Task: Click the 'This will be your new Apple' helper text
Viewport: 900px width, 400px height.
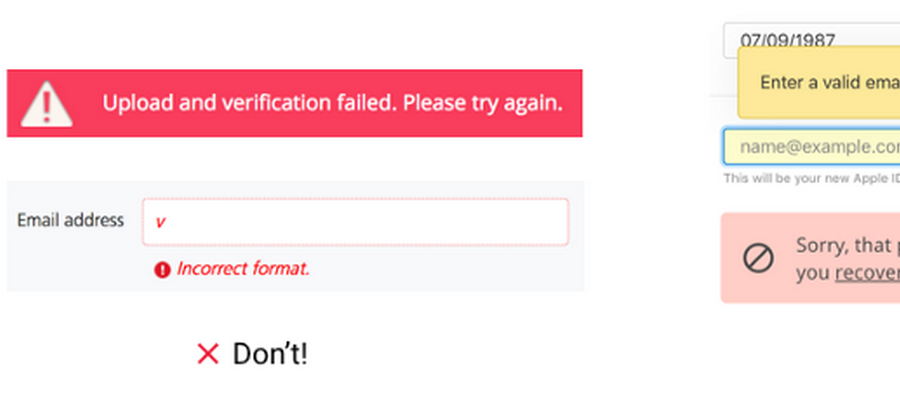Action: 811,179
